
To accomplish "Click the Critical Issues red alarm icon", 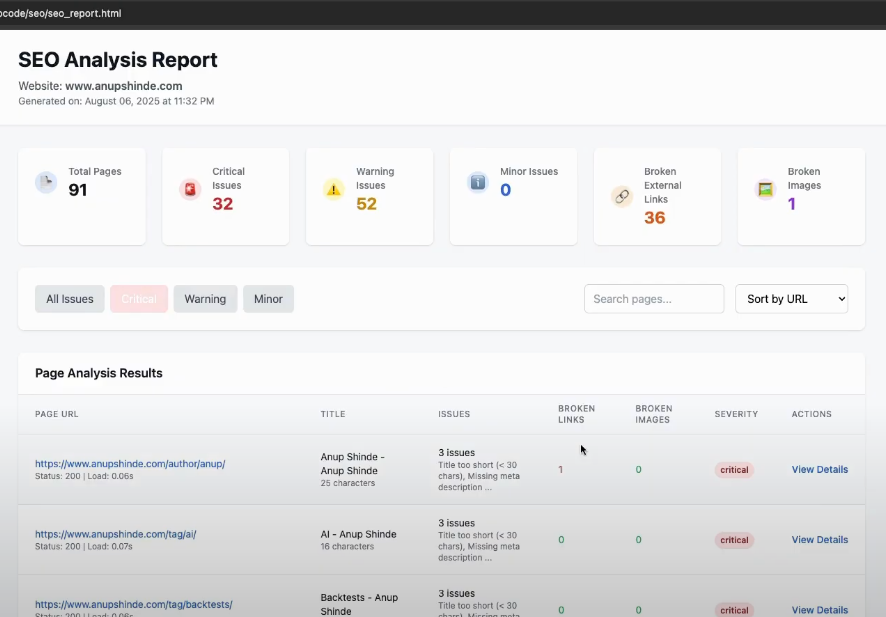I will coord(190,189).
